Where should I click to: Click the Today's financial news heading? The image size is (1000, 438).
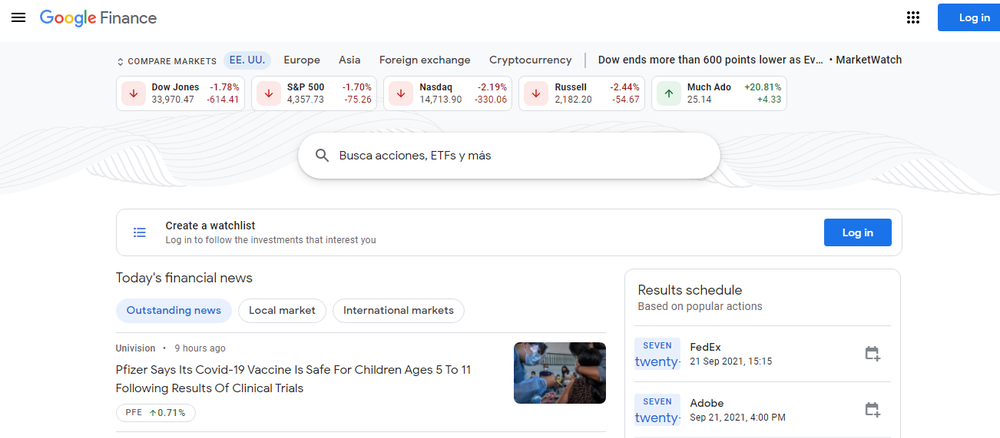[184, 278]
